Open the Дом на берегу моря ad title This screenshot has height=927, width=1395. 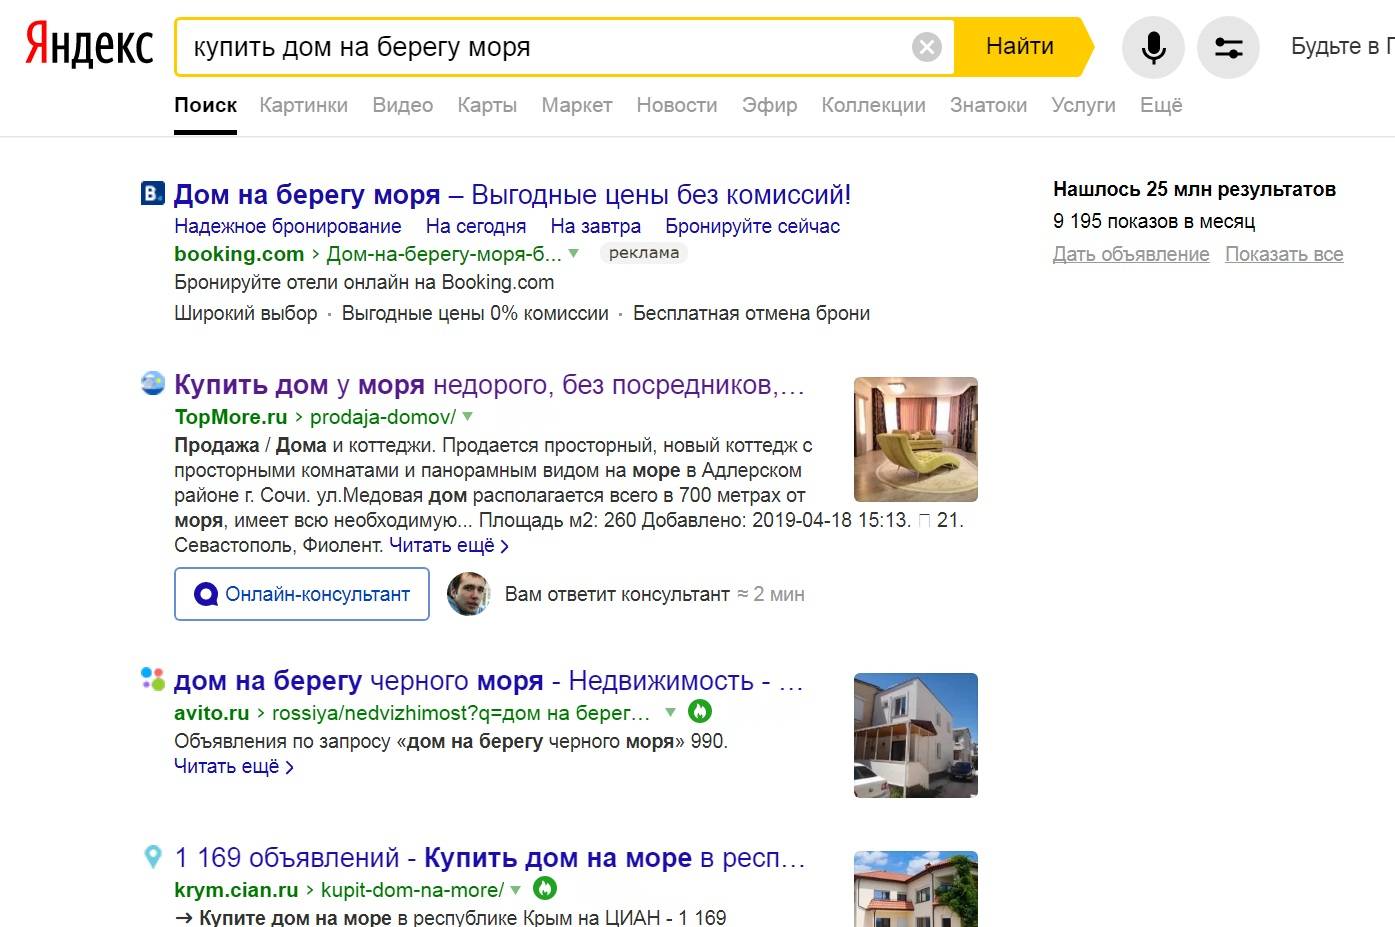[512, 194]
